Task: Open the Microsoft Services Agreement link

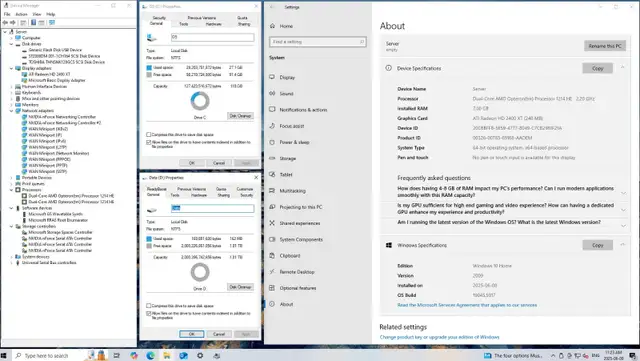Action: [467, 305]
